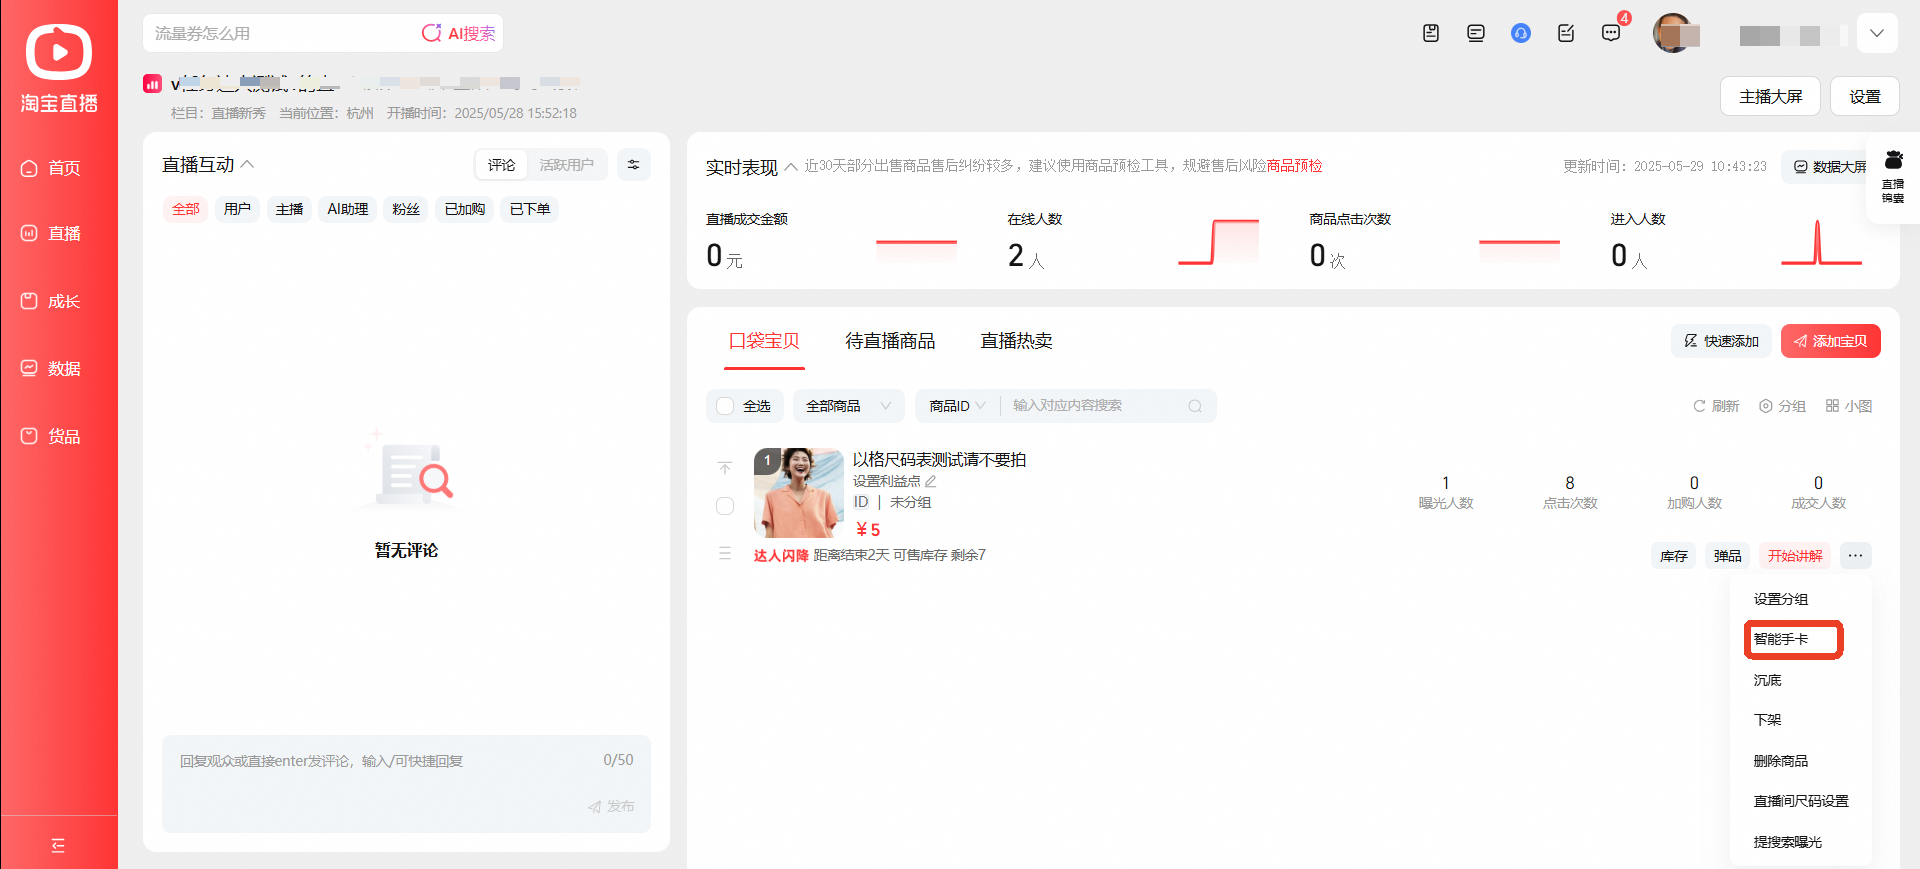
Task: Click the AI搜索 search button
Action: [x=459, y=33]
